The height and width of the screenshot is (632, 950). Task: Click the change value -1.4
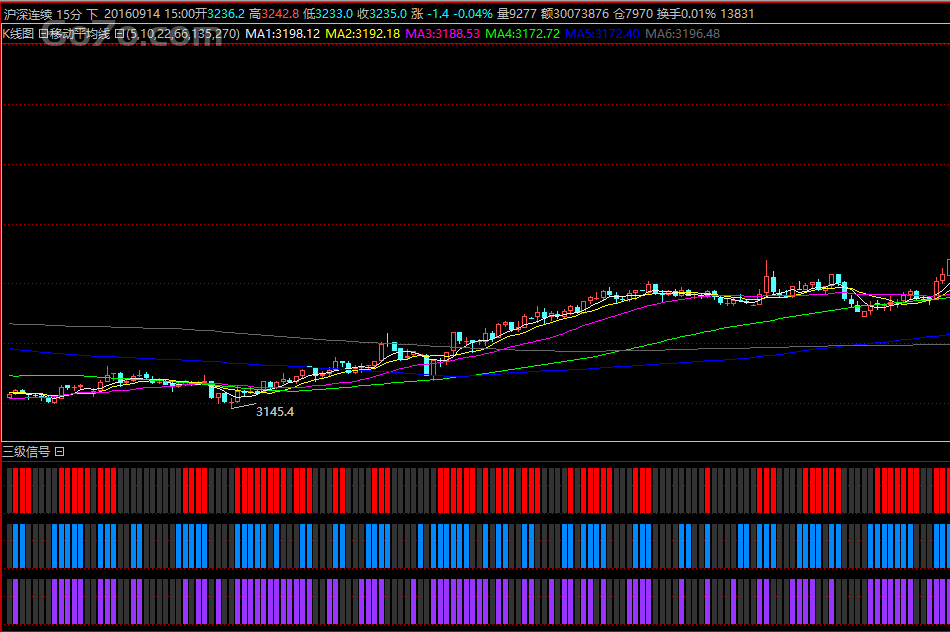[437, 13]
